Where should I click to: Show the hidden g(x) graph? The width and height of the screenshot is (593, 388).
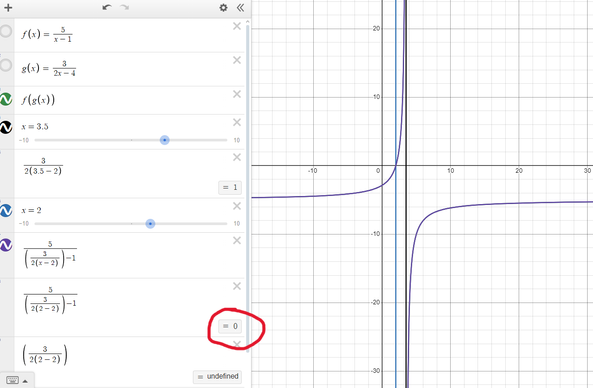coord(6,65)
